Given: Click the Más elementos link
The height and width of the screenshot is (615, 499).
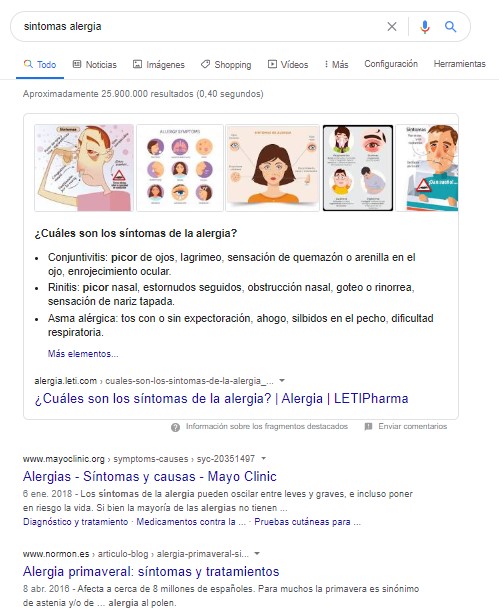Looking at the screenshot, I should [x=83, y=354].
